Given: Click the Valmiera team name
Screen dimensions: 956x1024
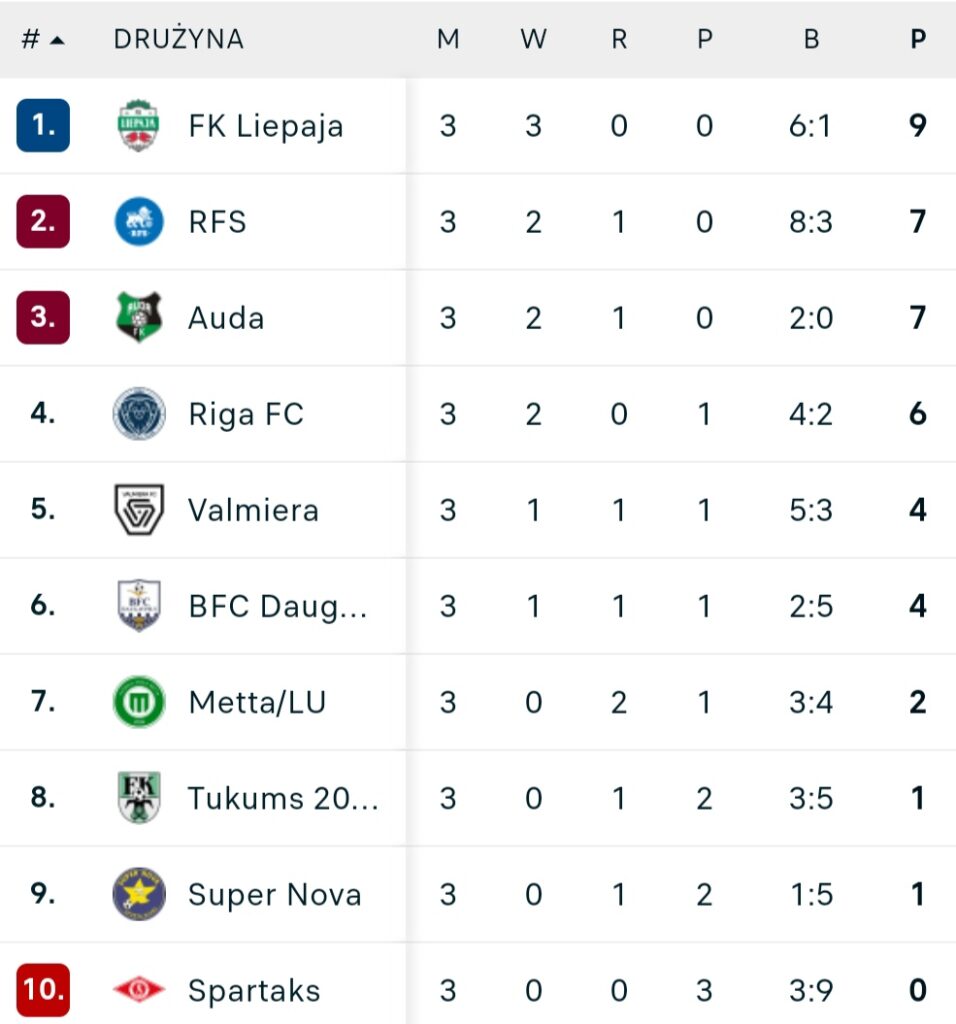Looking at the screenshot, I should click(253, 510).
